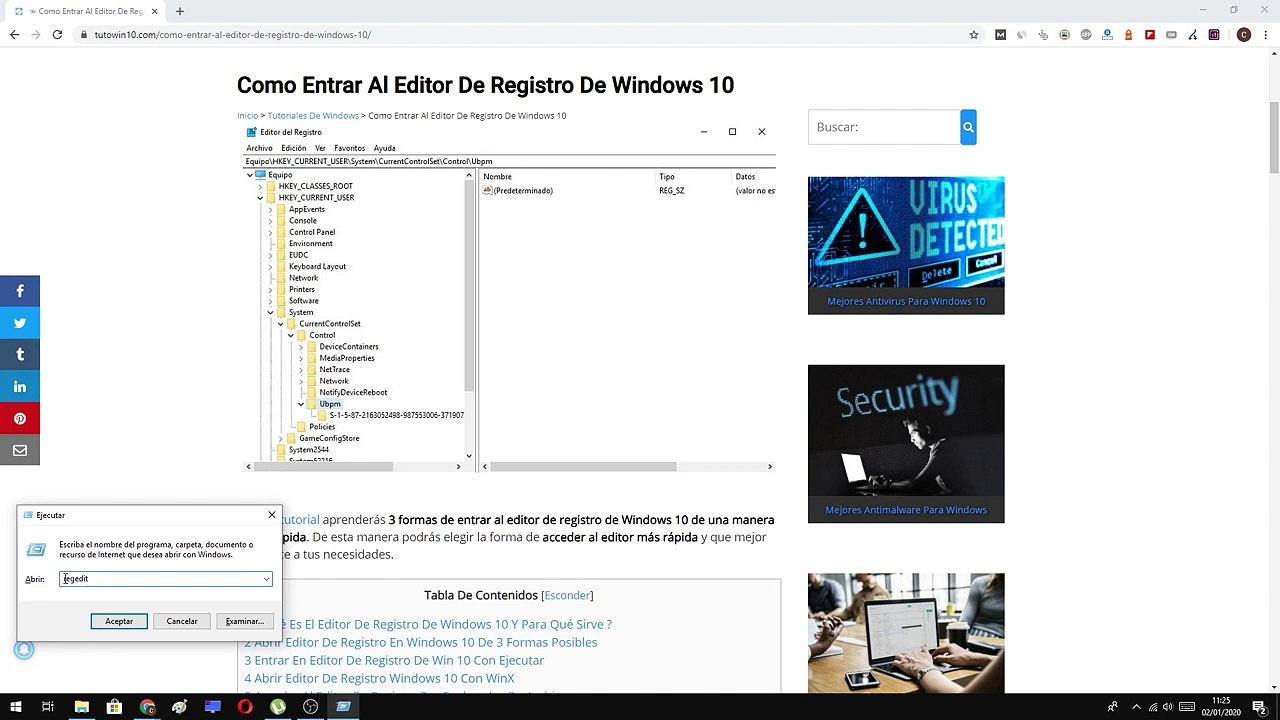
Task: Share on Tumblr sidebar icon
Action: coord(20,355)
